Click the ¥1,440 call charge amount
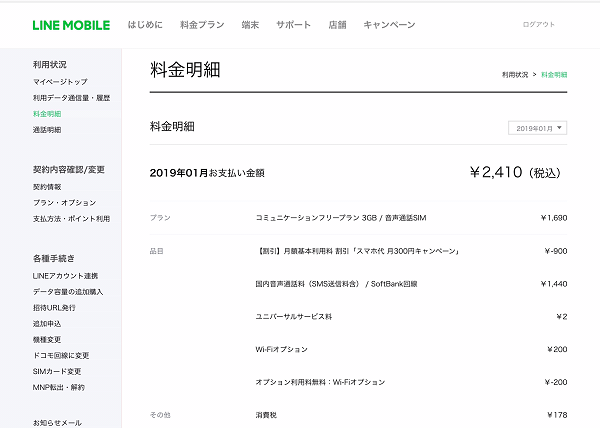This screenshot has height=428, width=600. tap(554, 284)
